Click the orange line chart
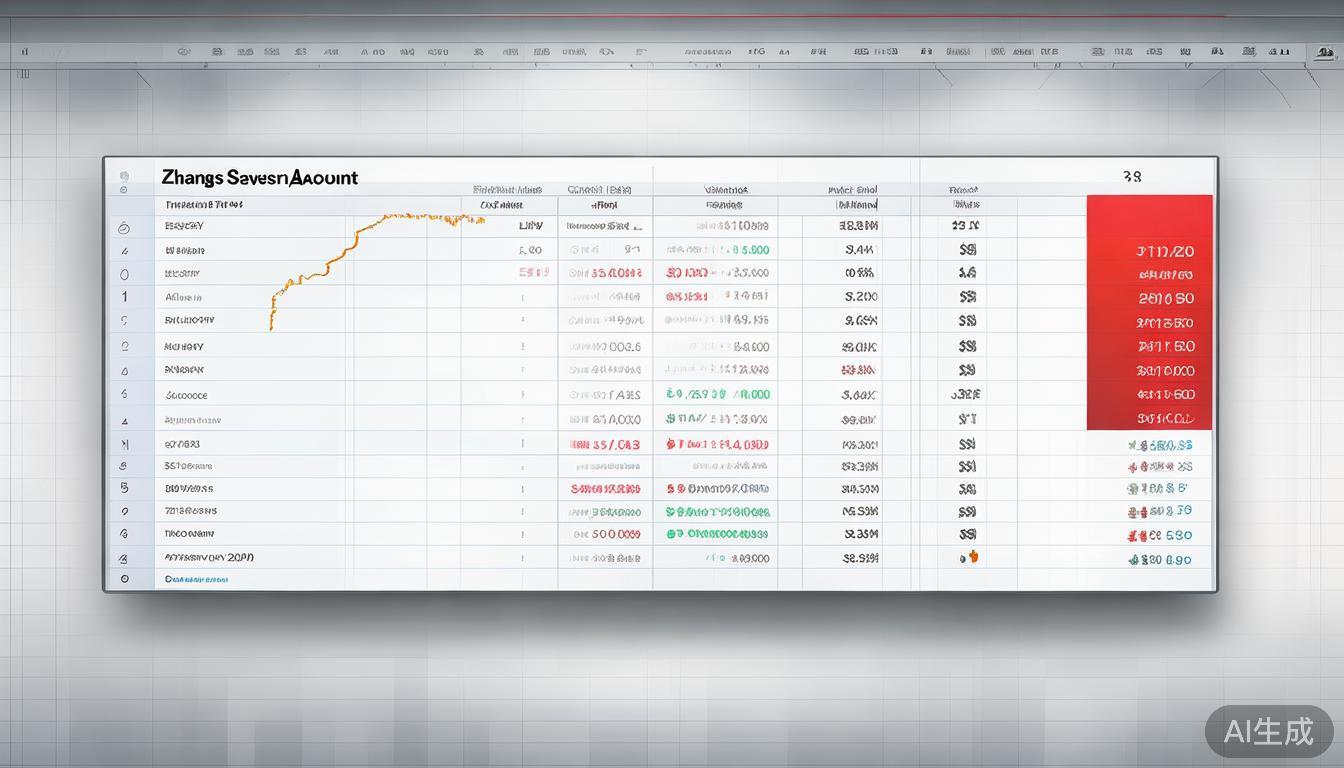The image size is (1344, 768). [x=360, y=250]
